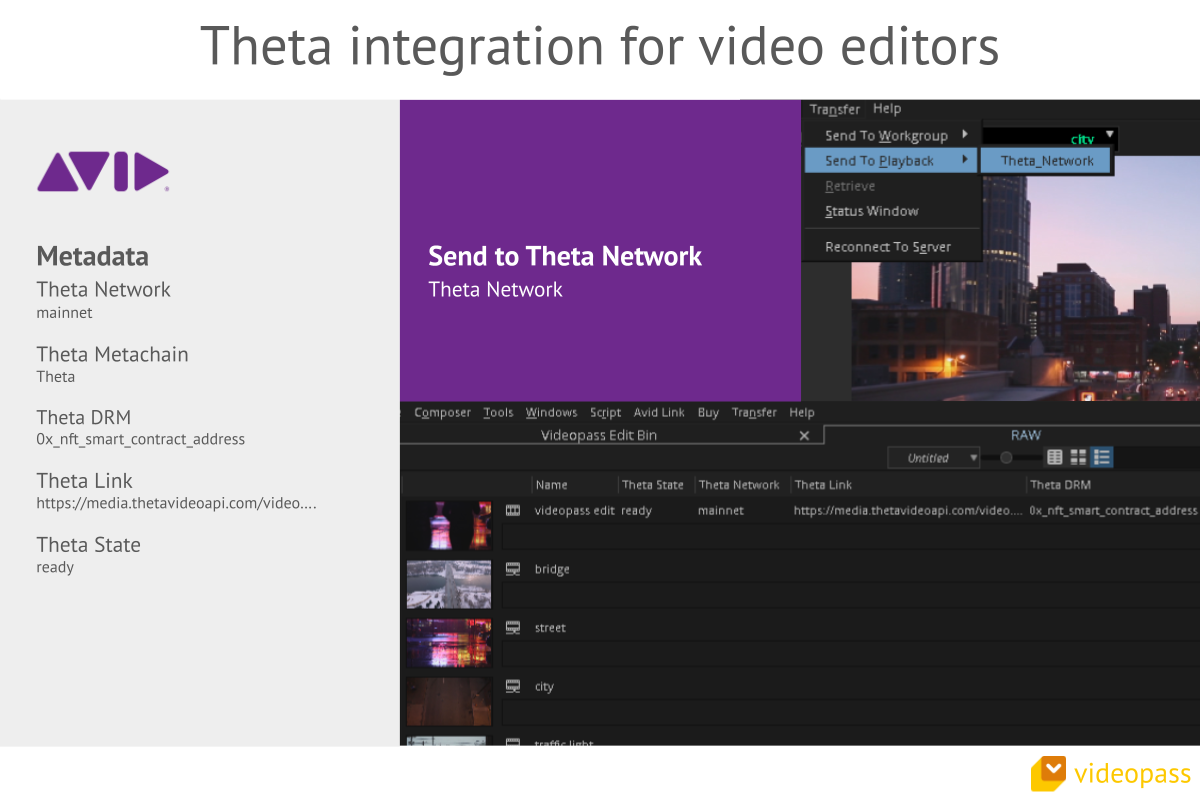The image size is (1200, 800).
Task: Click 'ready' under Theta State in Metadata
Action: click(55, 567)
